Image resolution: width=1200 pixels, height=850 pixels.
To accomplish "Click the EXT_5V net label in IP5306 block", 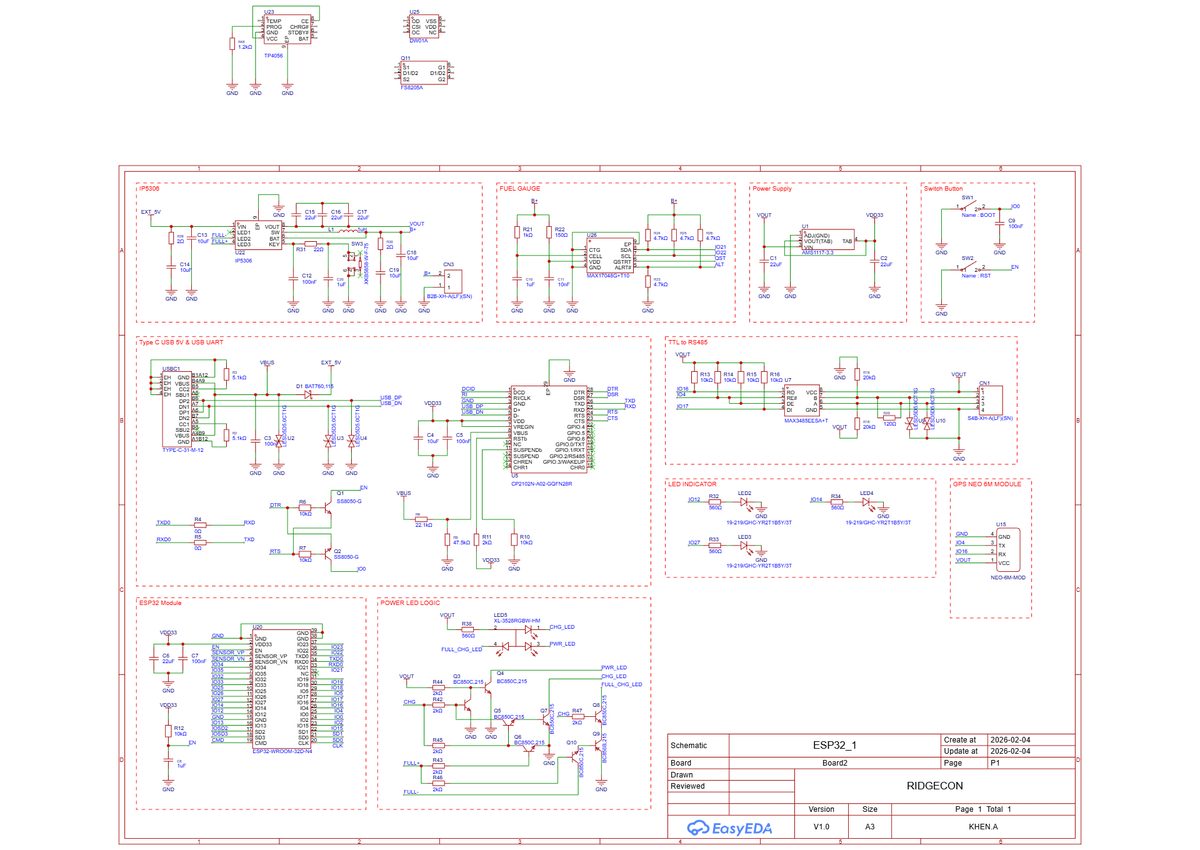I will point(150,212).
